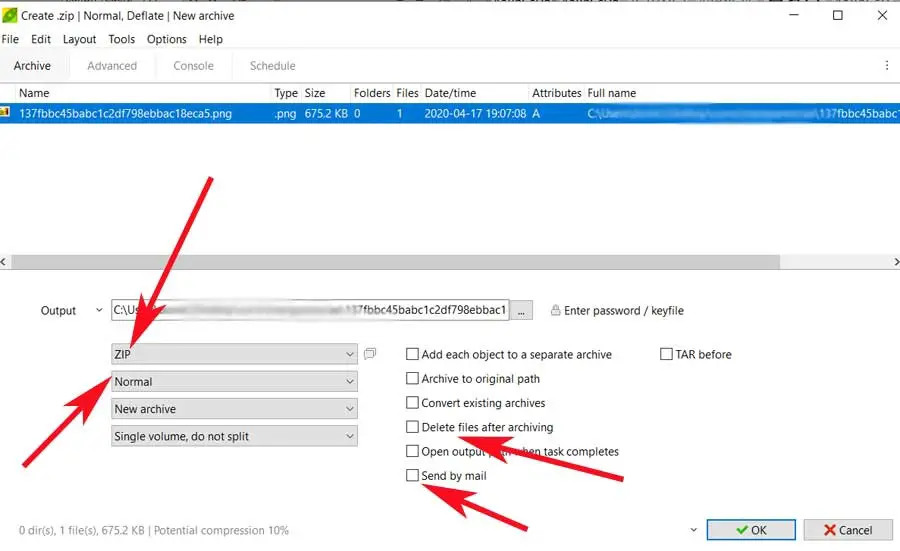Minimize the Create .zip window

point(794,15)
